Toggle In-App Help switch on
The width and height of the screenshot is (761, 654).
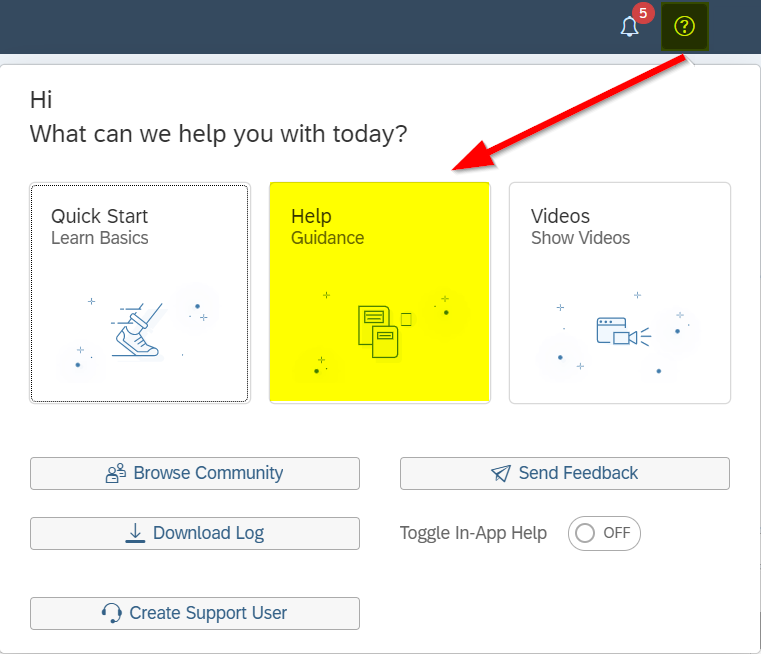pos(604,533)
